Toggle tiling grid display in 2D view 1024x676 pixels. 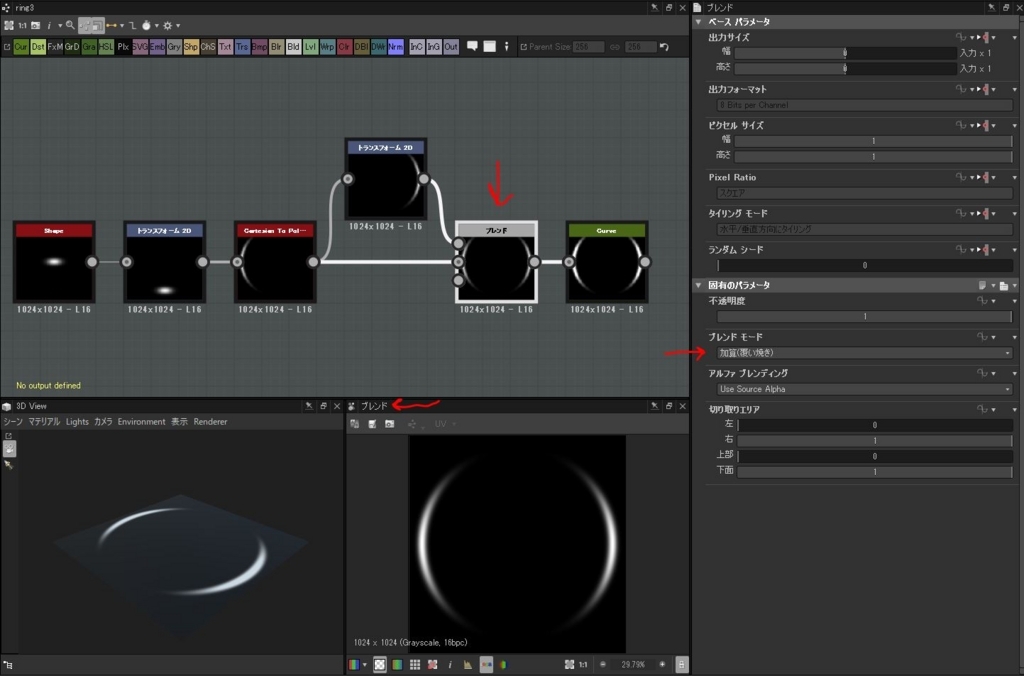coord(415,665)
